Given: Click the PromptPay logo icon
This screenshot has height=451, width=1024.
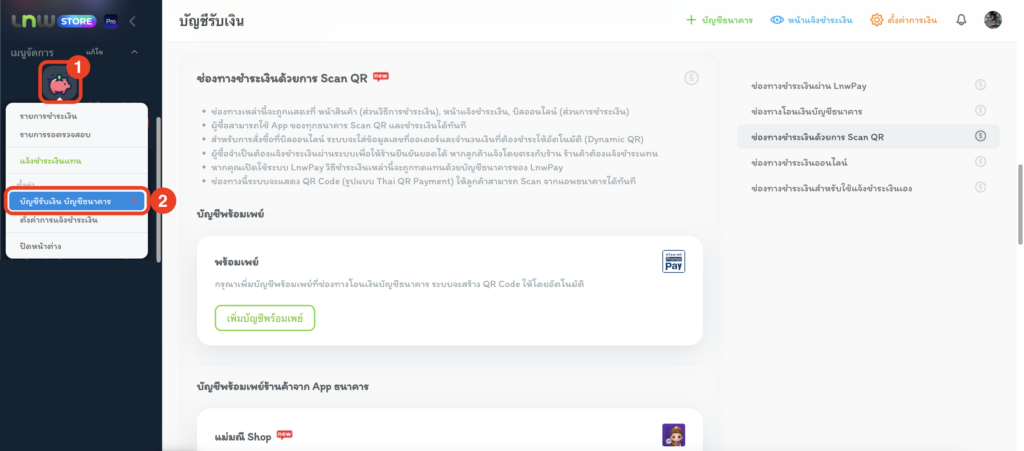Looking at the screenshot, I should 674,261.
